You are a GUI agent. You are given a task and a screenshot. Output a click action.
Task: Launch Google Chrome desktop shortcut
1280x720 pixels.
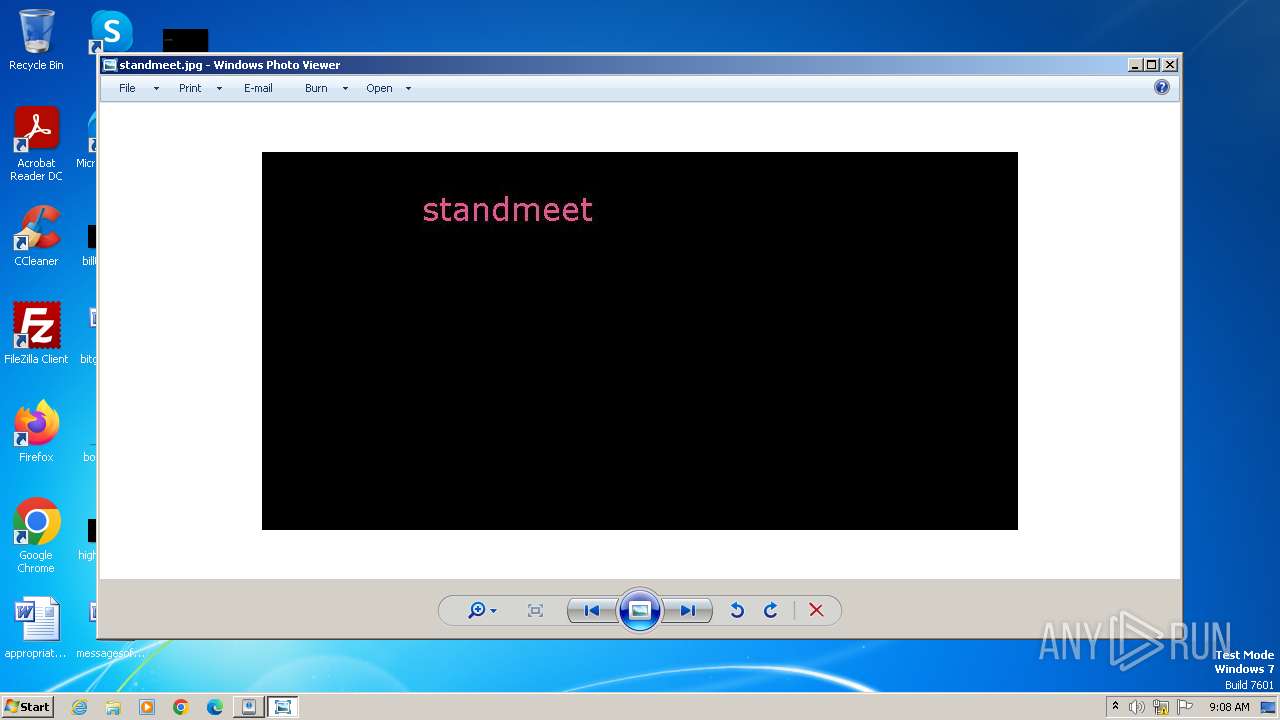(36, 536)
